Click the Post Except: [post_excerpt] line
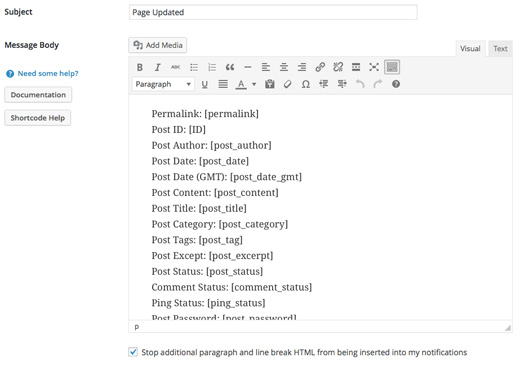 [212, 256]
